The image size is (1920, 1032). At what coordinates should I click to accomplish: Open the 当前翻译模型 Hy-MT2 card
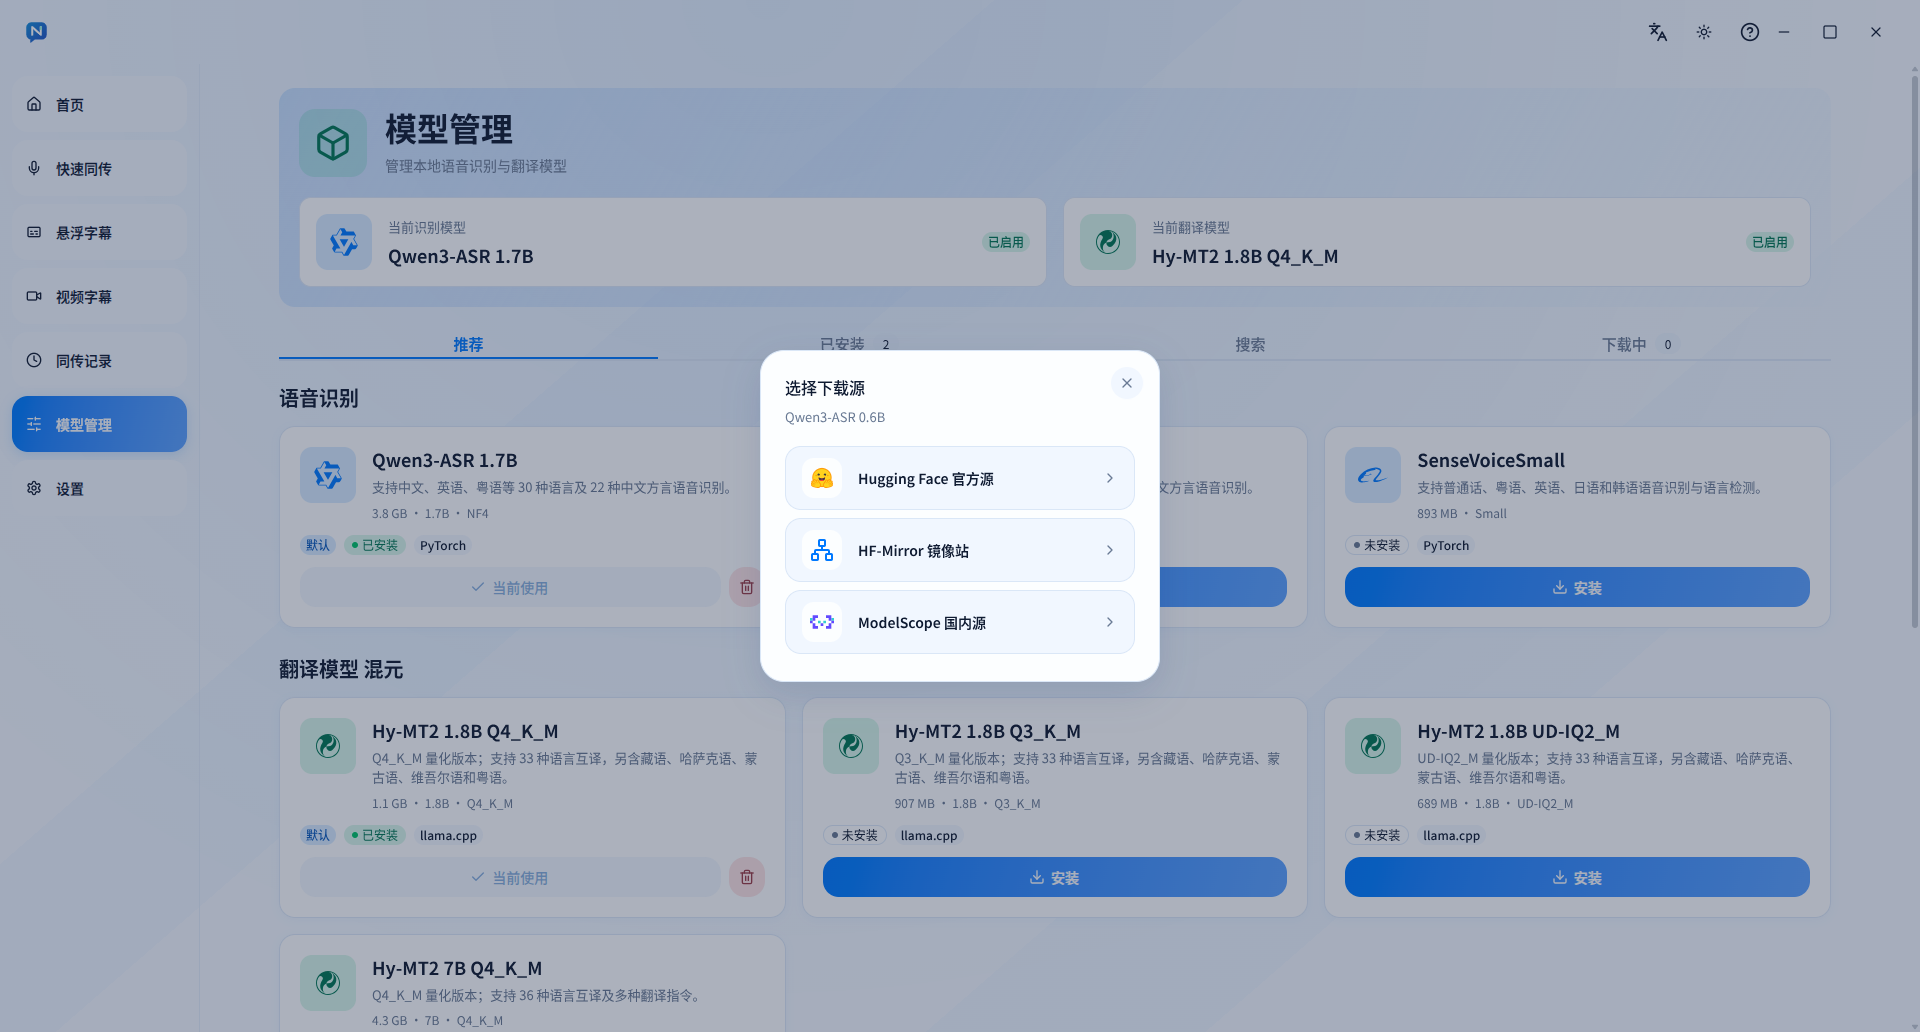pyautogui.click(x=1437, y=242)
